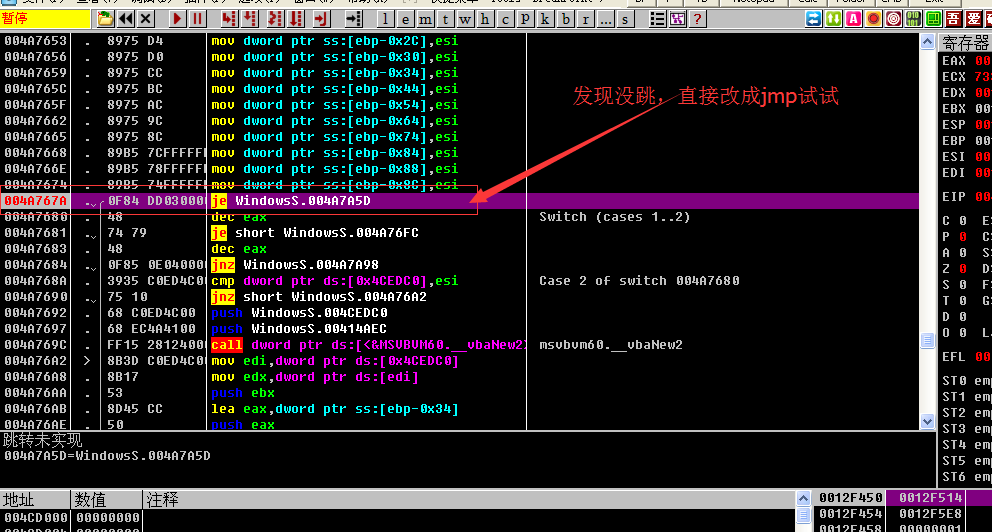Close the debugged program with the X icon

click(146, 19)
